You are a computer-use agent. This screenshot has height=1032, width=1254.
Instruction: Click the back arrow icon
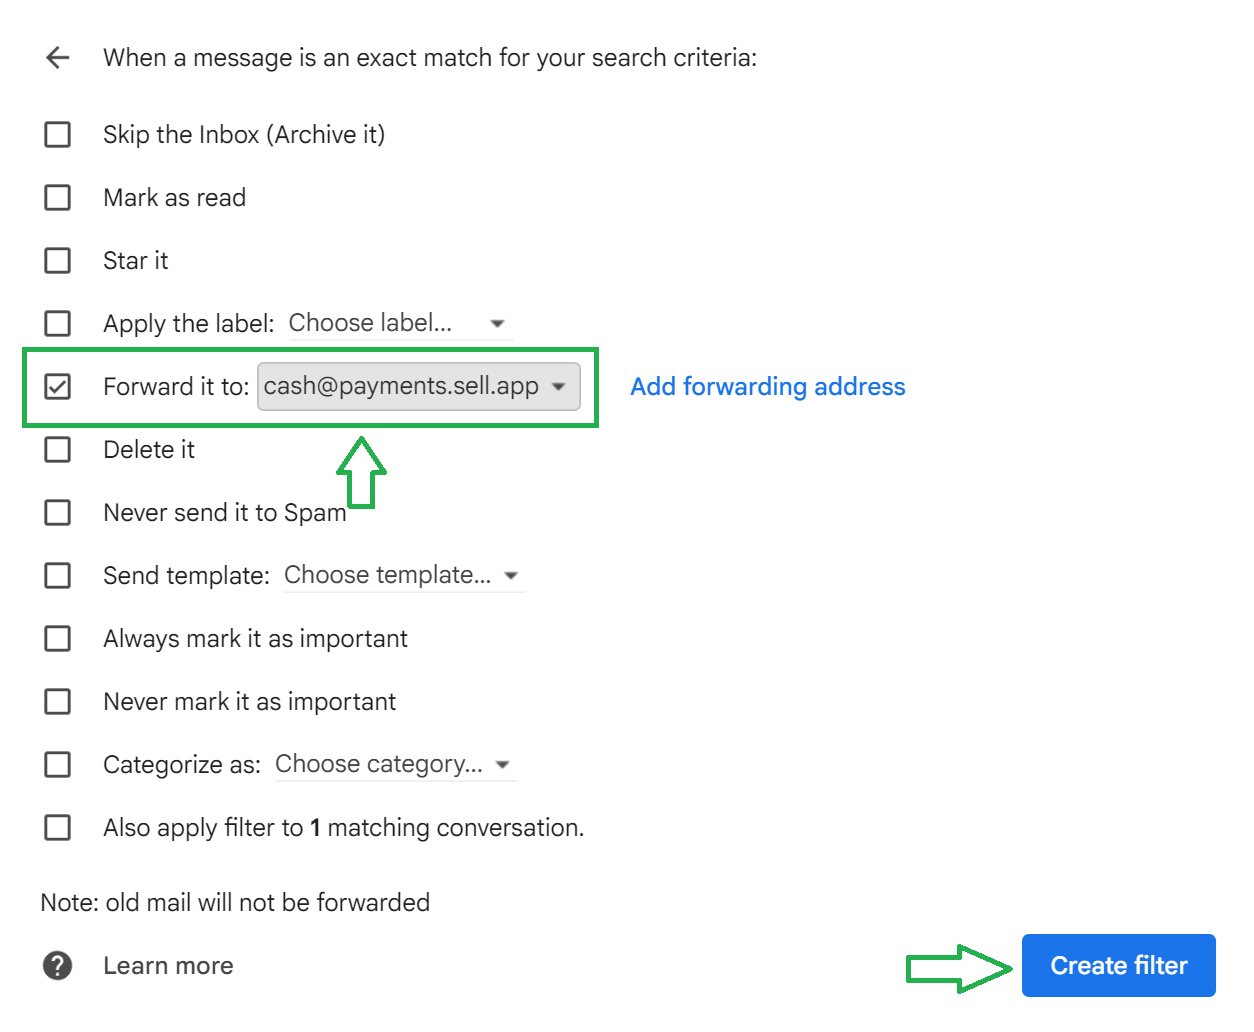[58, 58]
